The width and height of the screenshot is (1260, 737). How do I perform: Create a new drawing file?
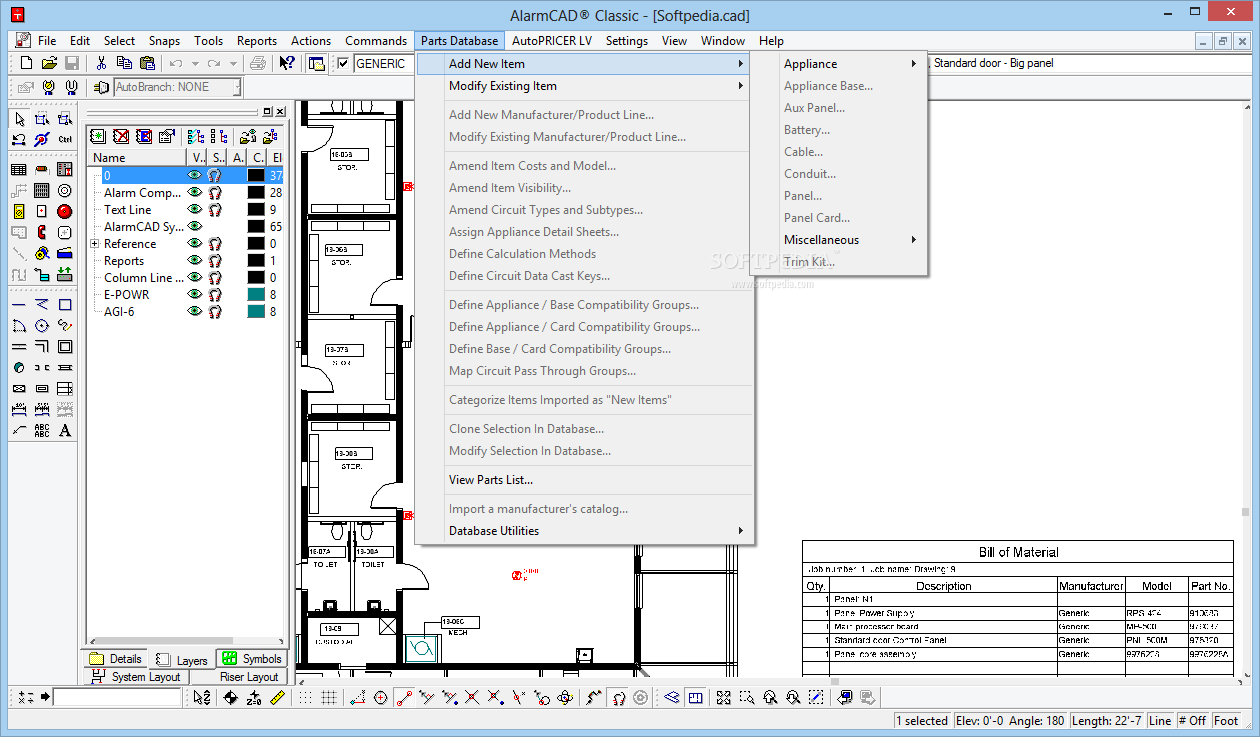26,63
